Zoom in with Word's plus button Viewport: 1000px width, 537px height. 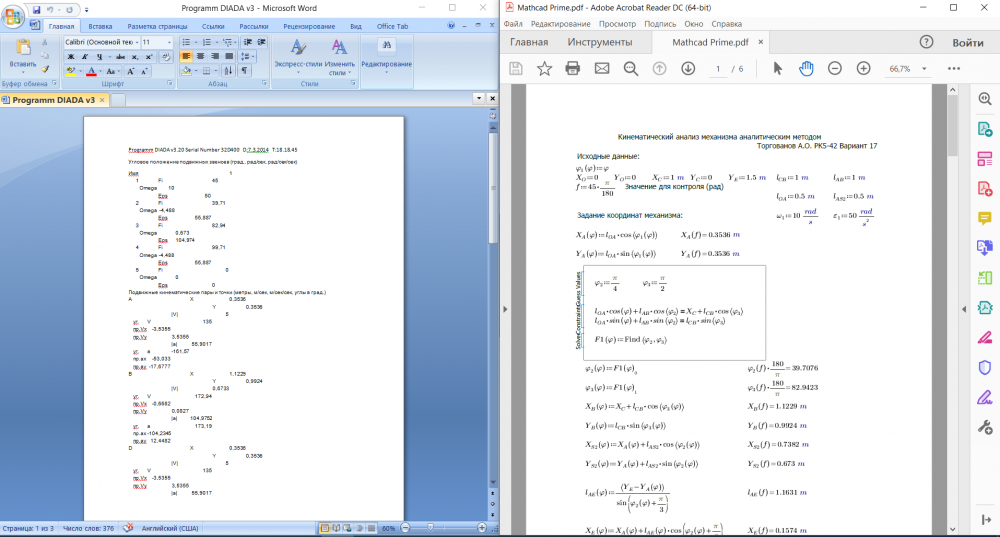click(482, 528)
